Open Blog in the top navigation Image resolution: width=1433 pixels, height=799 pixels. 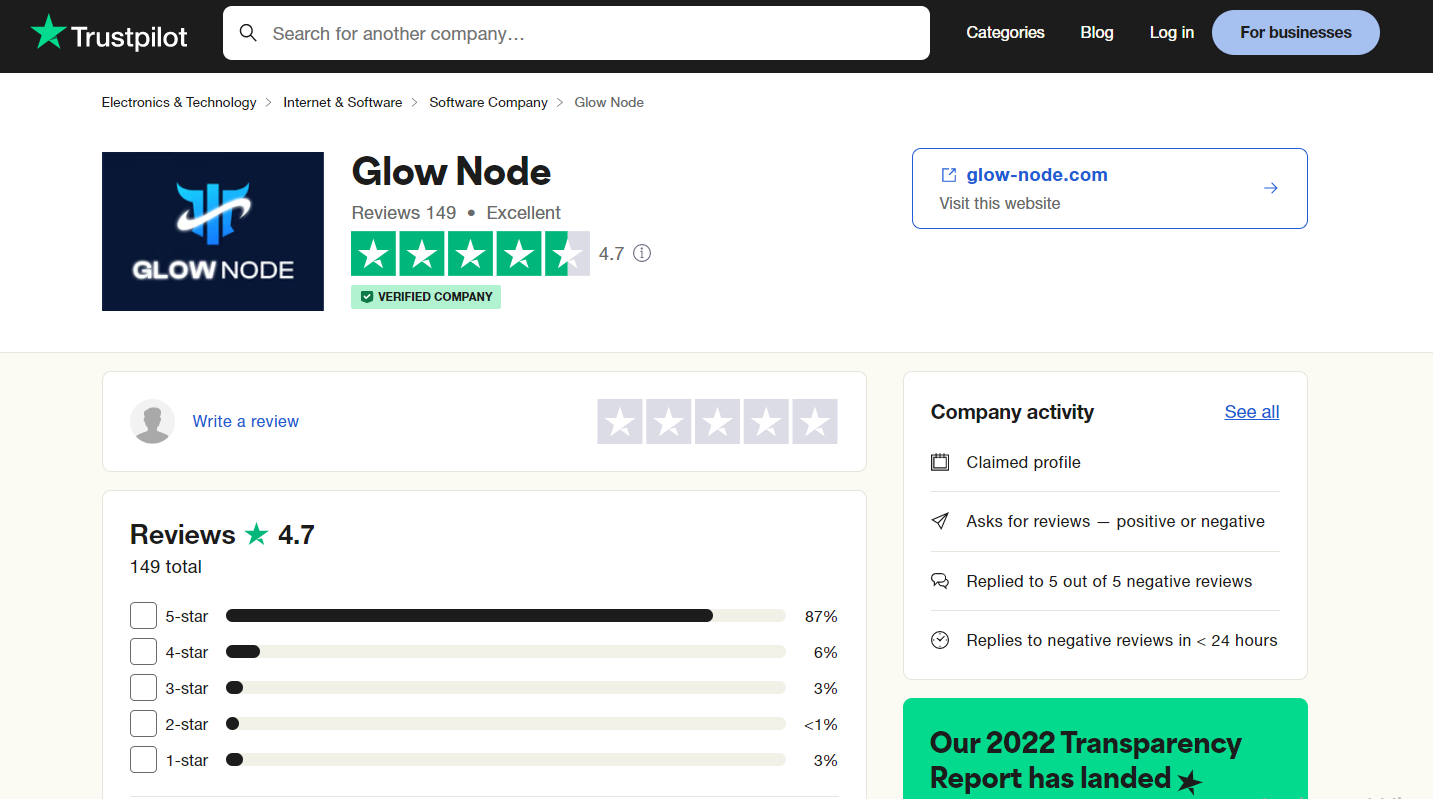[x=1097, y=33]
